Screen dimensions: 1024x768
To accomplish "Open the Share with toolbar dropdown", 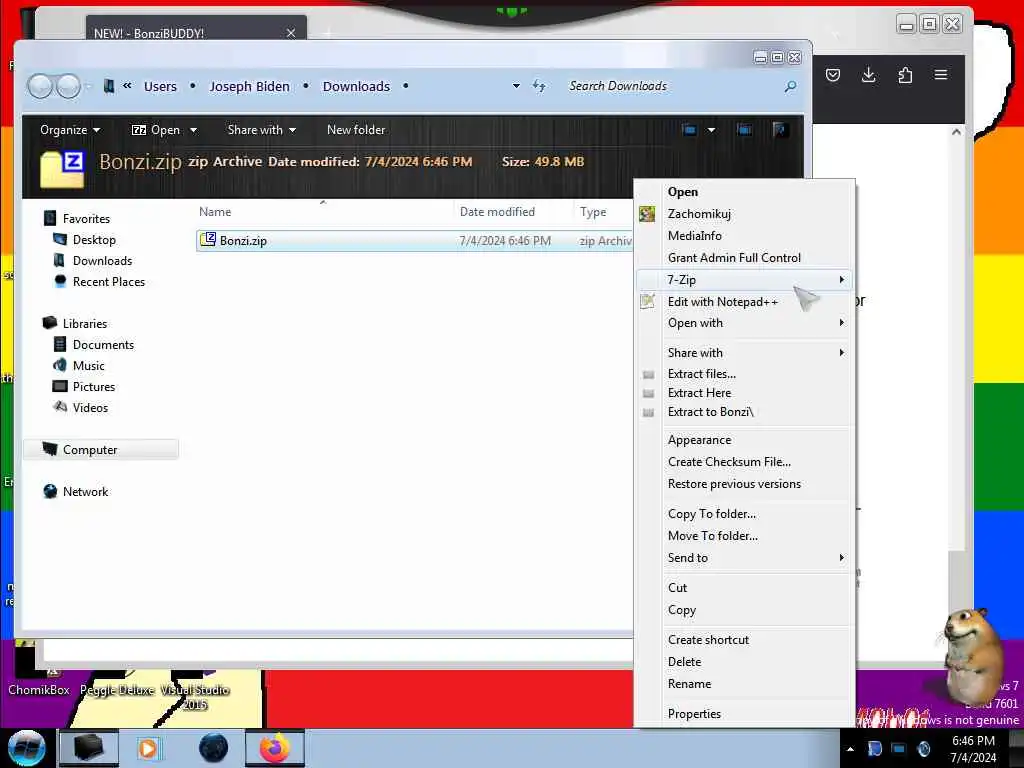I will [261, 130].
